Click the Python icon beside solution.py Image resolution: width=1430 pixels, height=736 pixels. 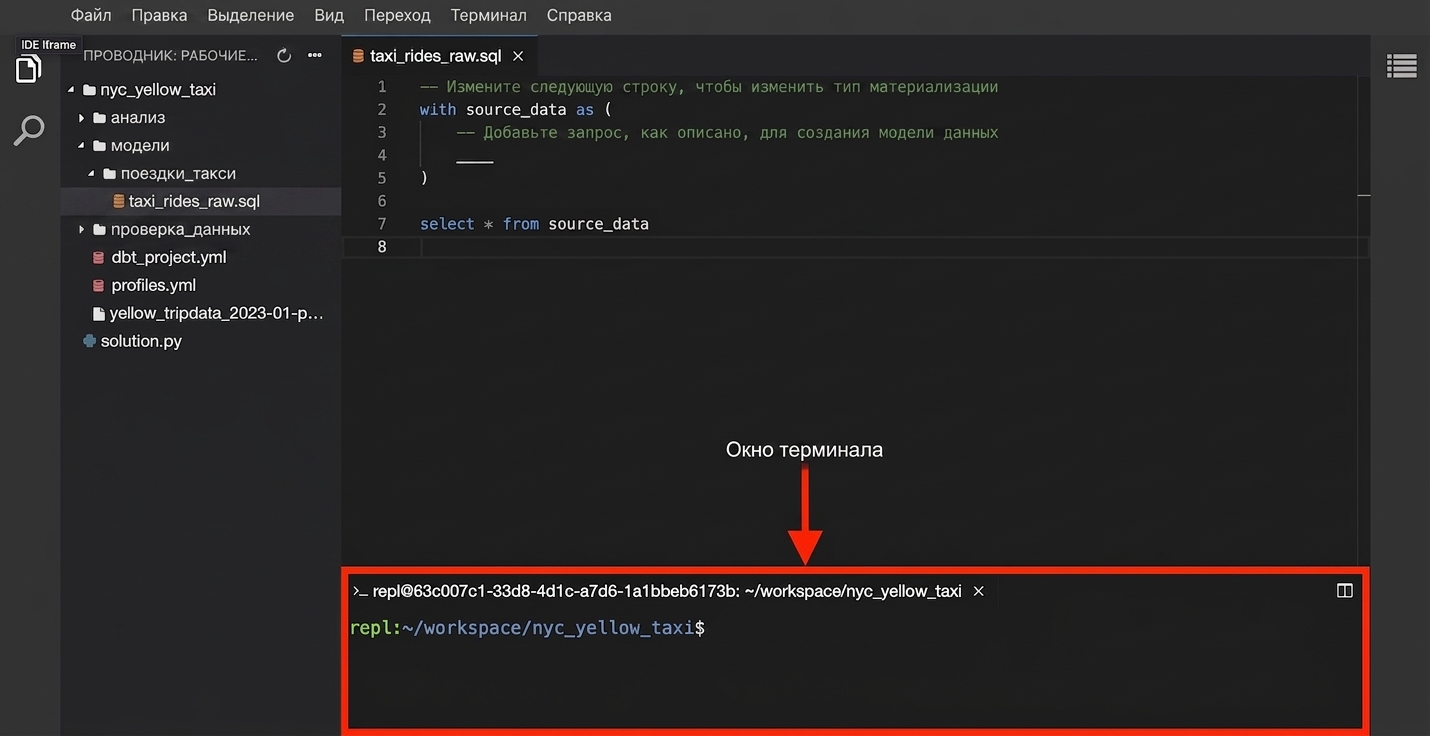pyautogui.click(x=90, y=341)
